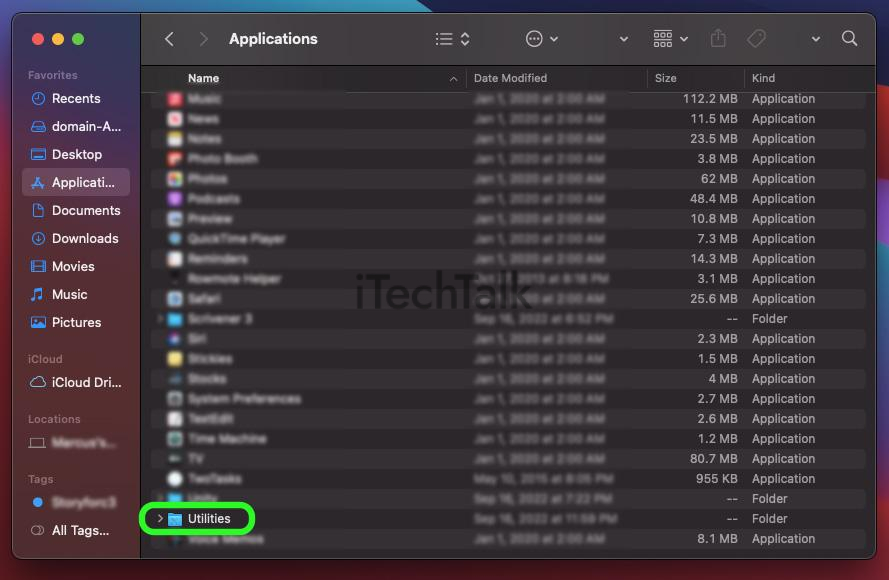889x580 pixels.
Task: Click the back navigation arrow
Action: point(169,38)
